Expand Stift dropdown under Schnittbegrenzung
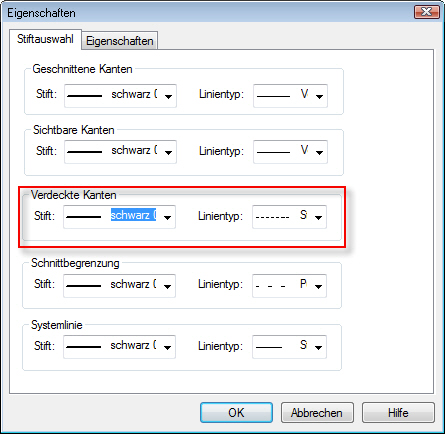The width and height of the screenshot is (445, 434). tap(119, 286)
